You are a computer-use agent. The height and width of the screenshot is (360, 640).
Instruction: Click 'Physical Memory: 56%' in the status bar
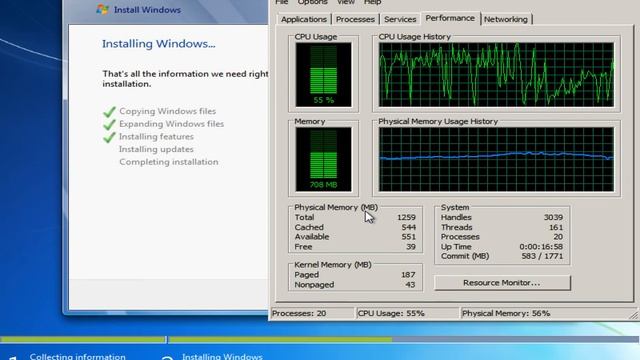click(x=506, y=313)
